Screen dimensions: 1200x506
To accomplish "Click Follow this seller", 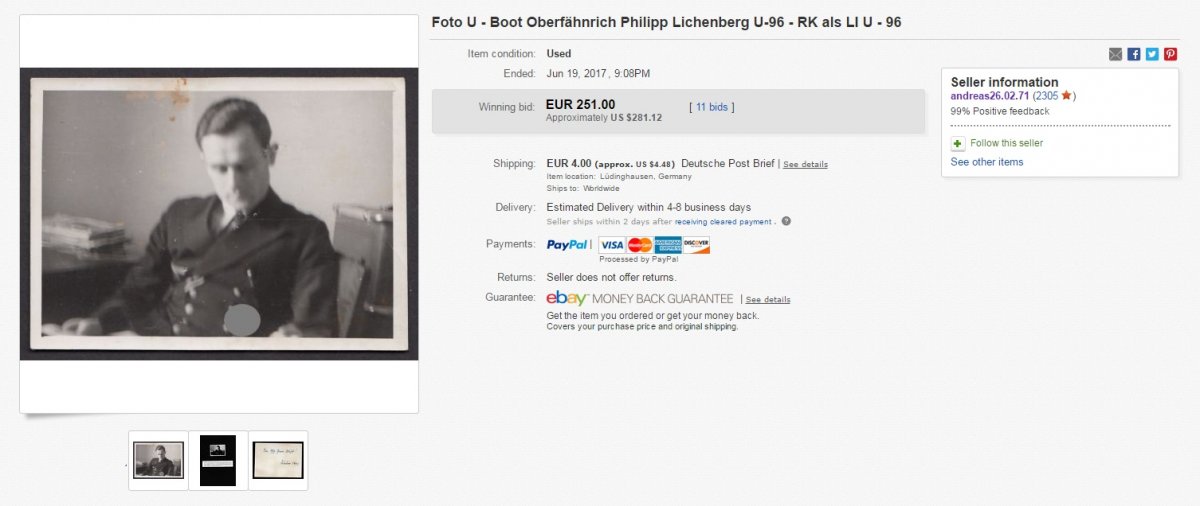I will click(1007, 144).
